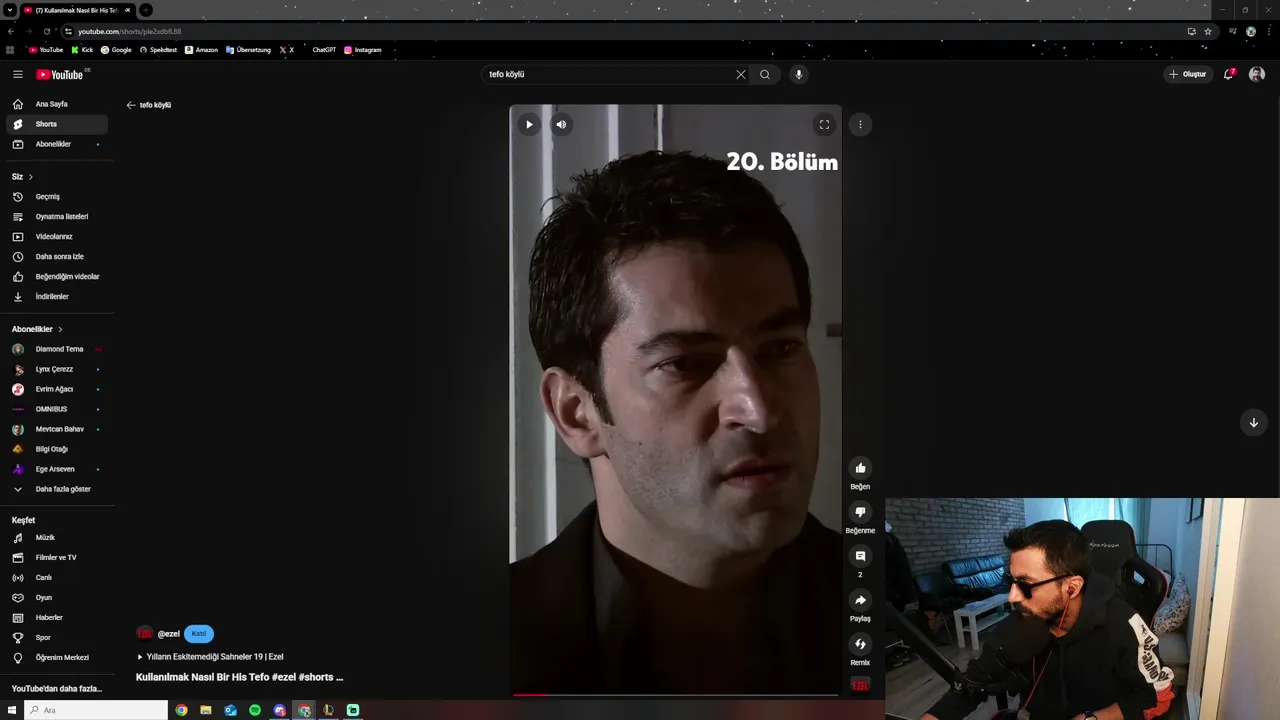The image size is (1280, 720).
Task: Enter fullscreen on the Shorts player
Action: (824, 125)
